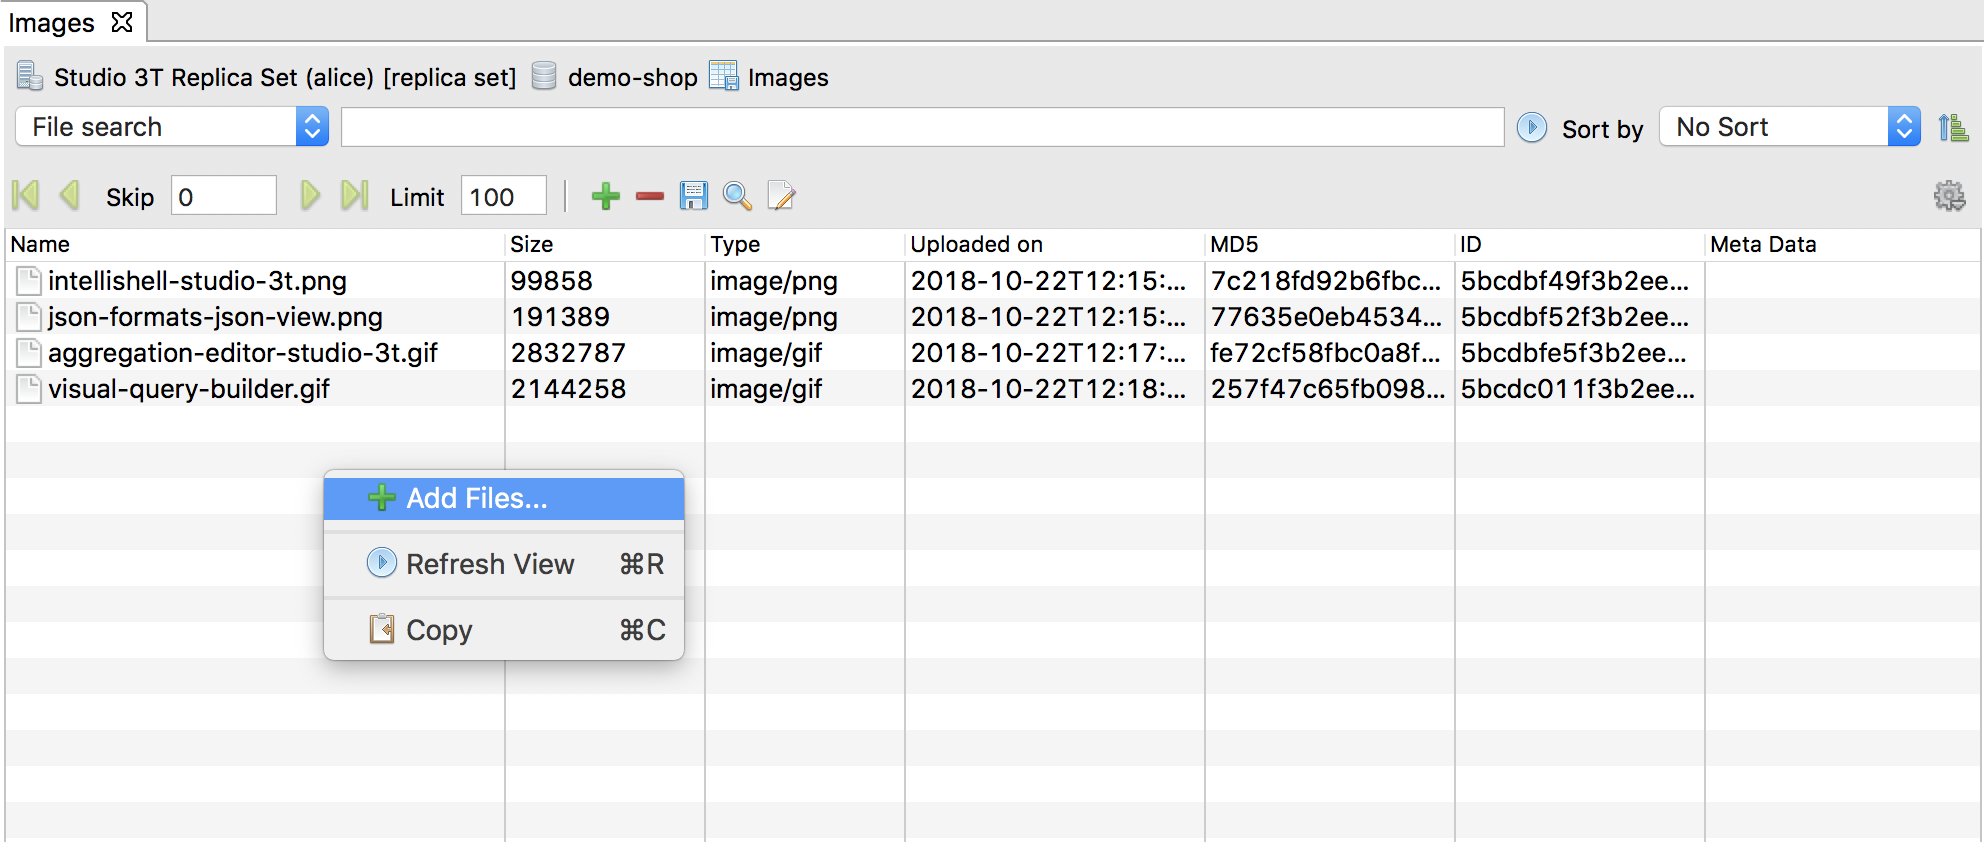
Task: Click the edit metadata pencil icon
Action: tap(781, 196)
